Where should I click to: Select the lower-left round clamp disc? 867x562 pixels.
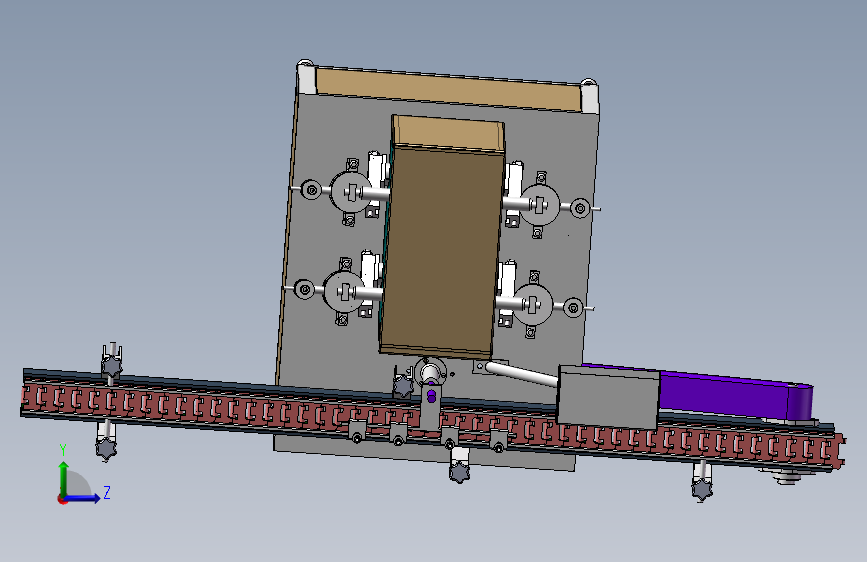tap(344, 291)
